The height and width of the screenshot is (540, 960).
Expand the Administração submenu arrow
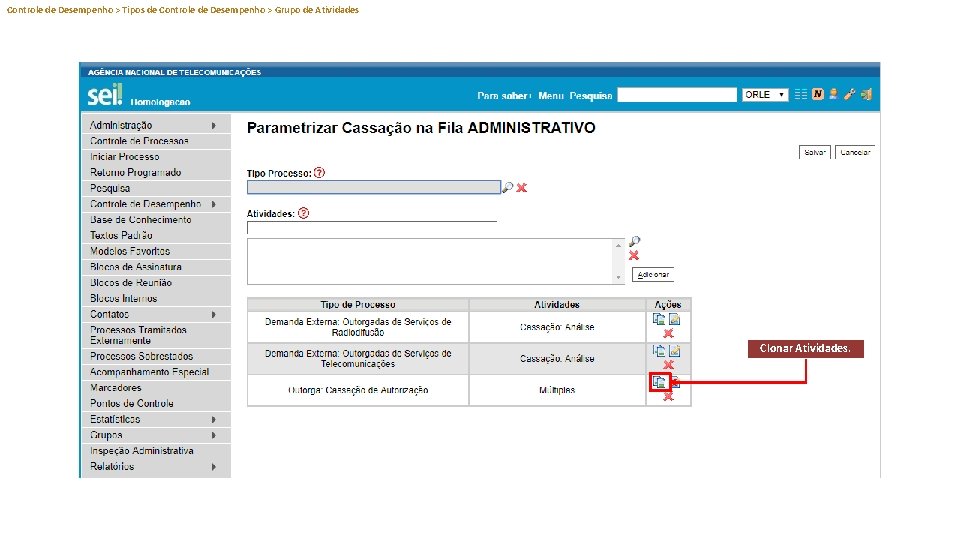coord(214,126)
